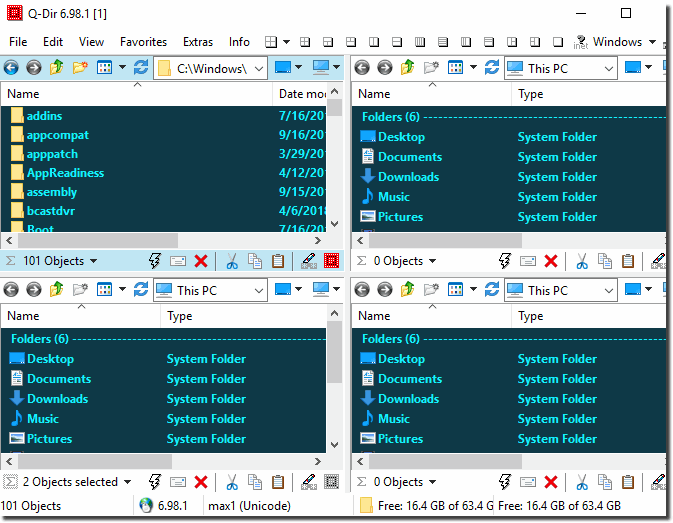
Task: Refresh the top-right This PC pane
Action: [x=492, y=67]
